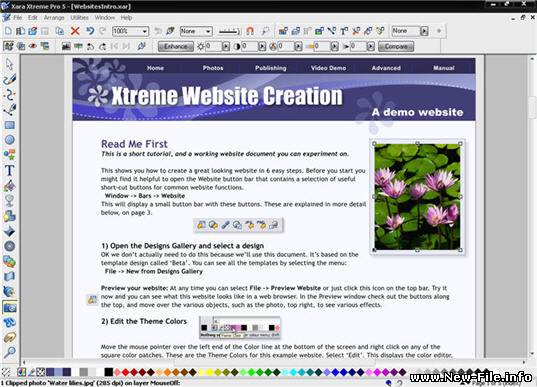Click the Video Demo navigation button
Image resolution: width=537 pixels, height=387 pixels.
328,68
